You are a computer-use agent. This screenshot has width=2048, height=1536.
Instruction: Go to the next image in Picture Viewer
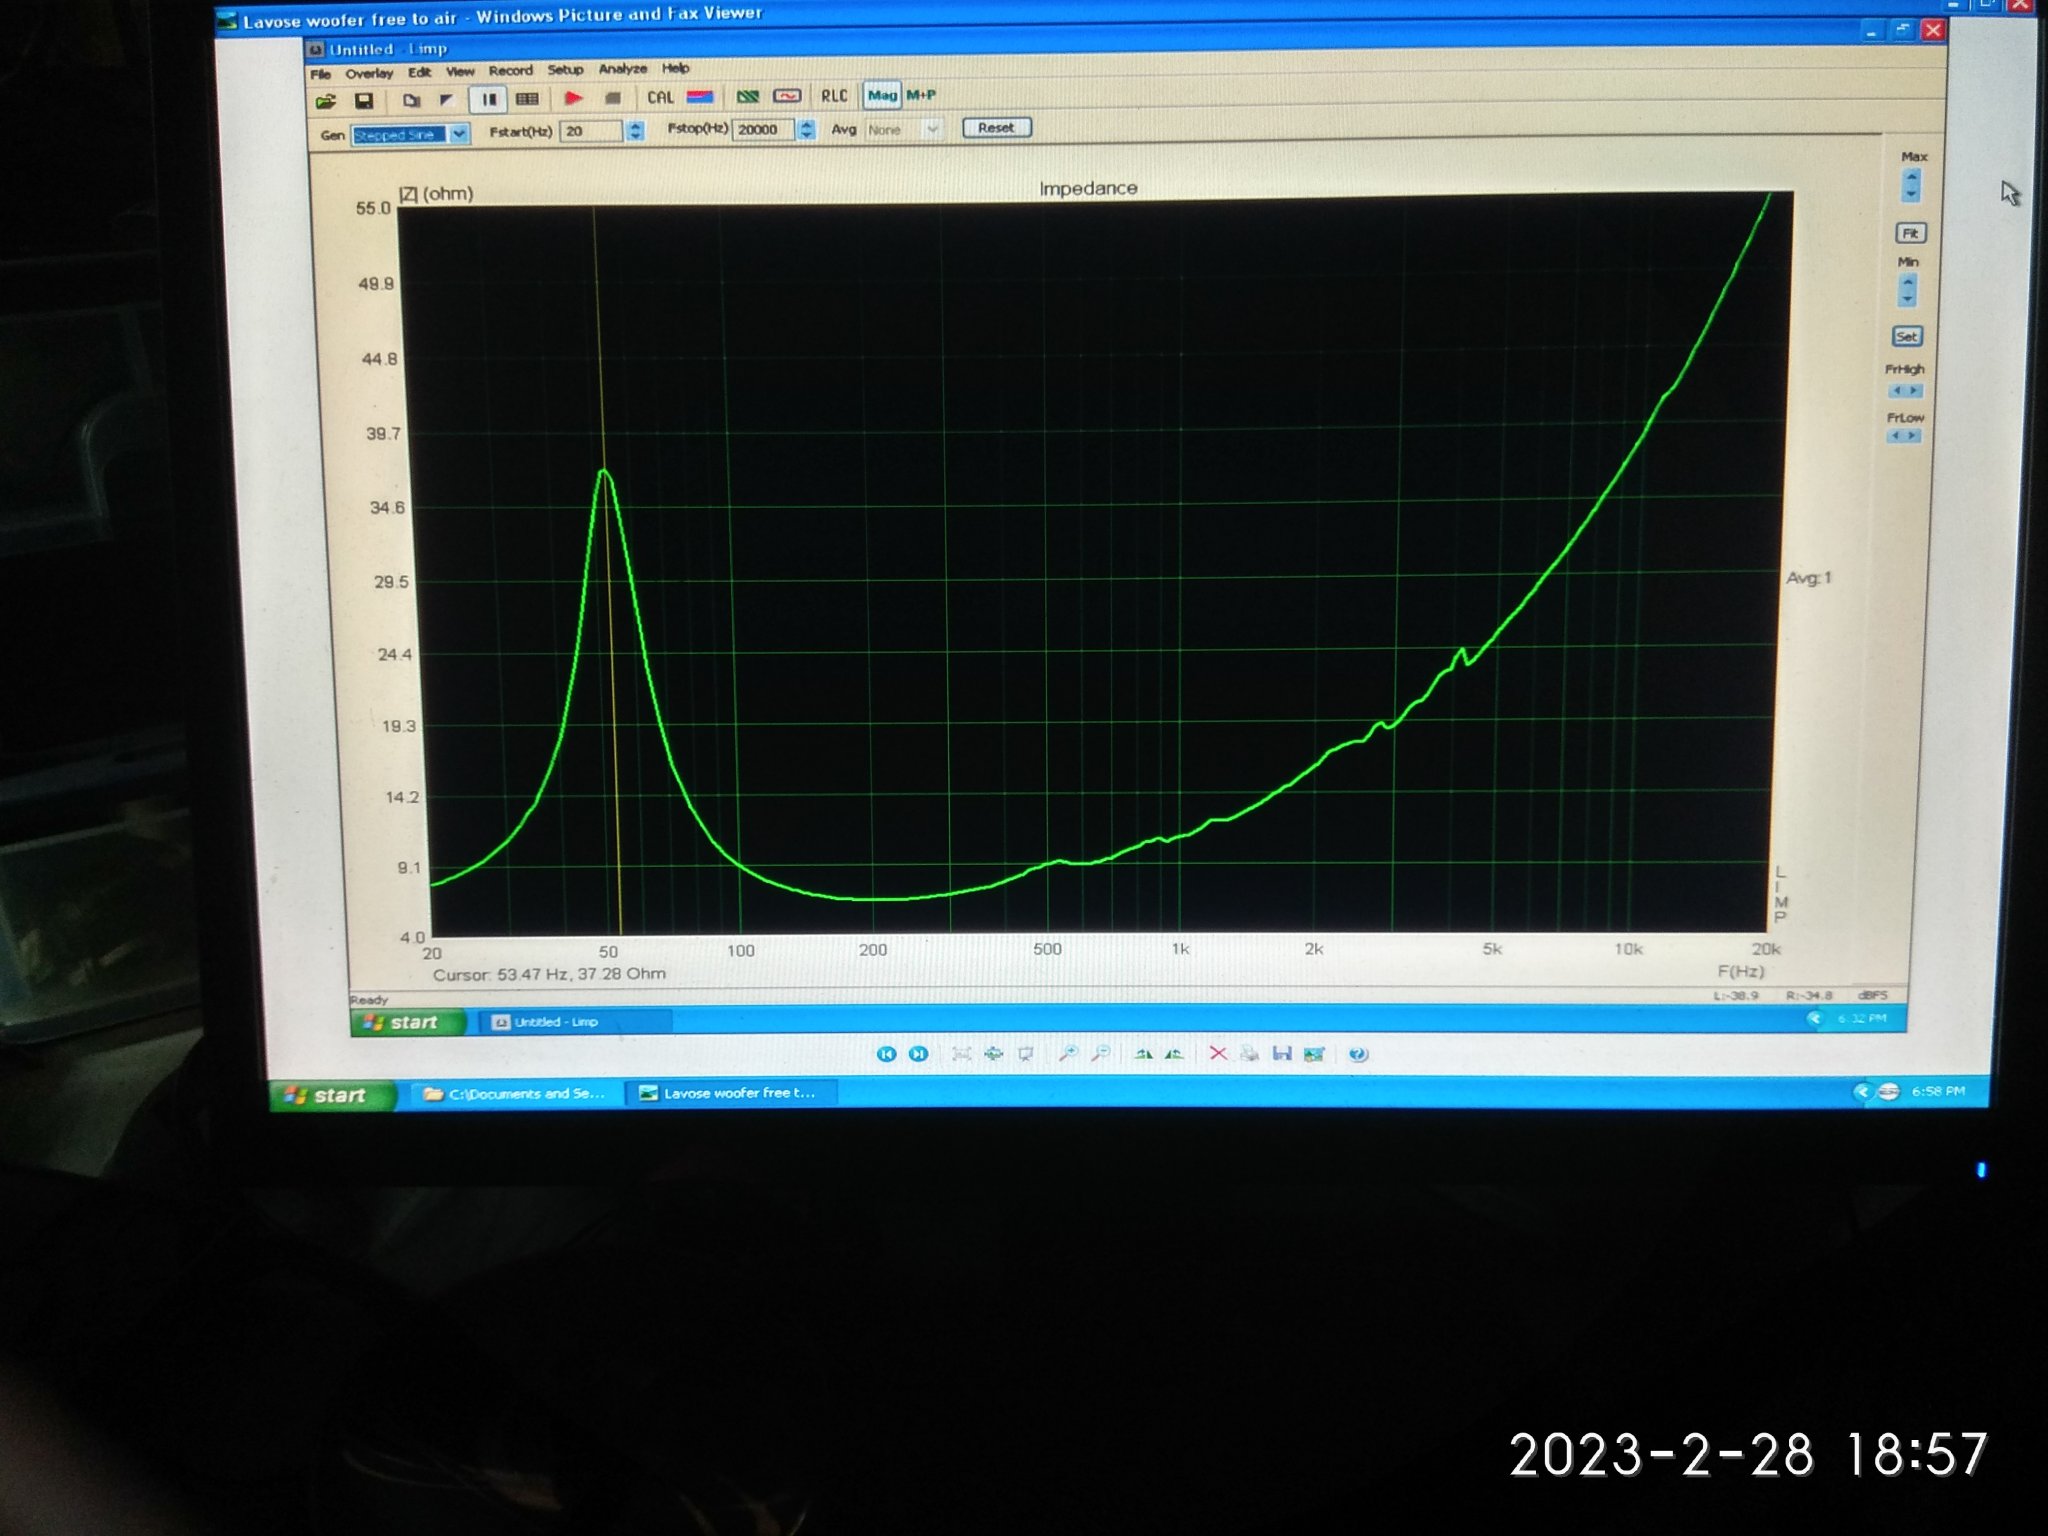(918, 1054)
